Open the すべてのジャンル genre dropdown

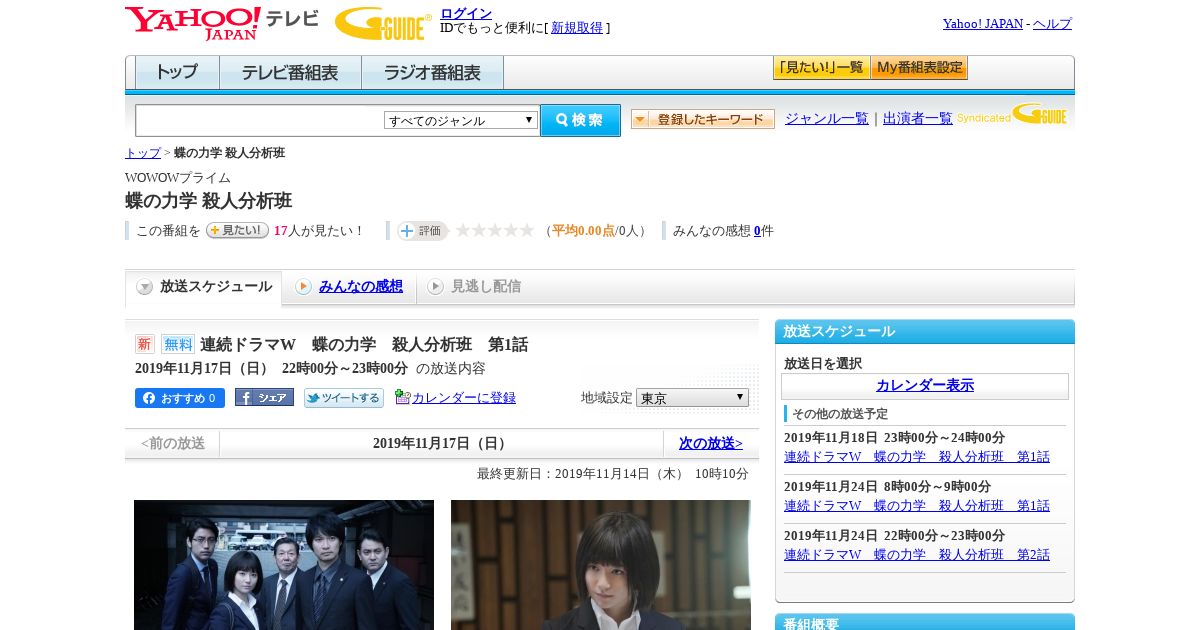pyautogui.click(x=461, y=120)
